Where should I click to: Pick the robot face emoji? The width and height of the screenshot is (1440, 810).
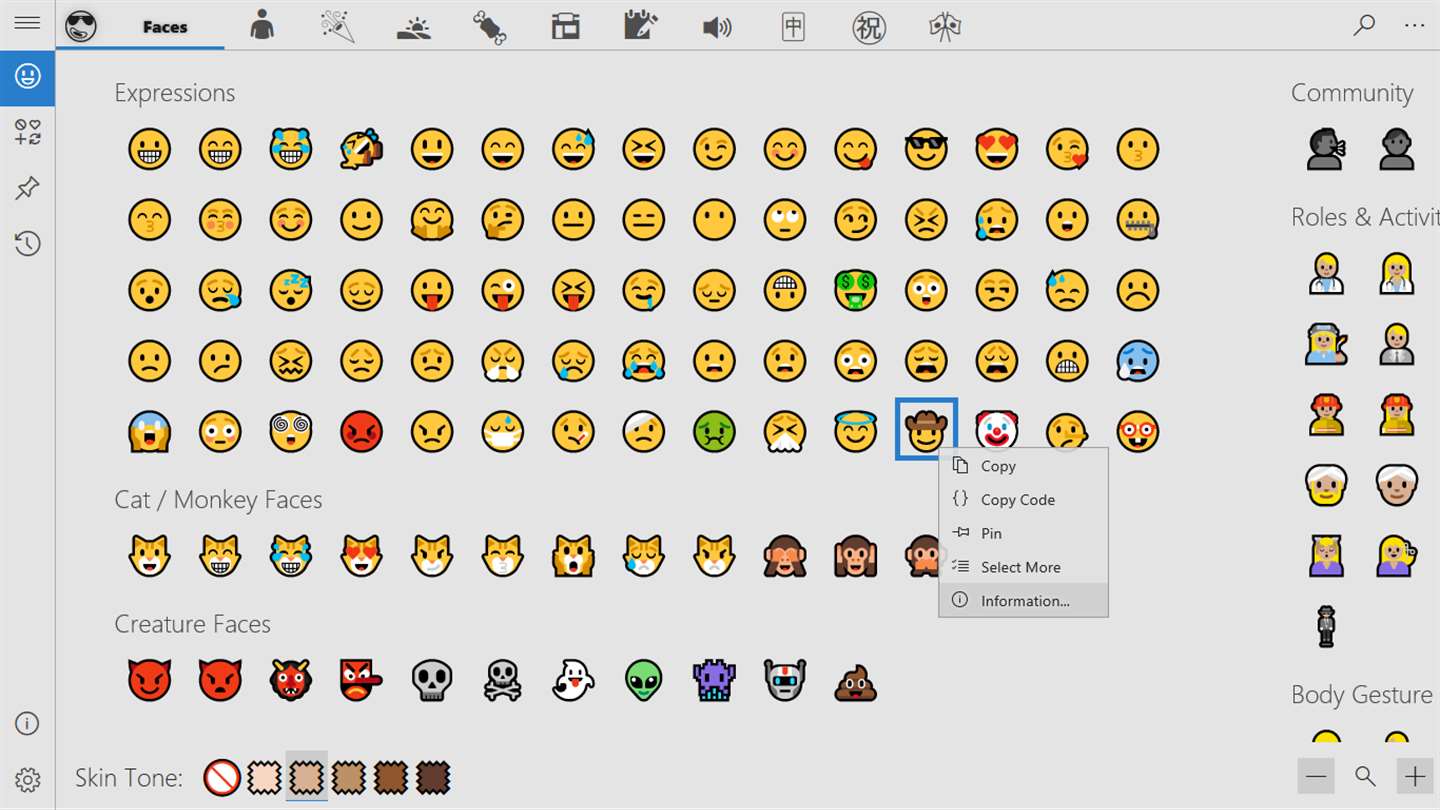pyautogui.click(x=785, y=680)
